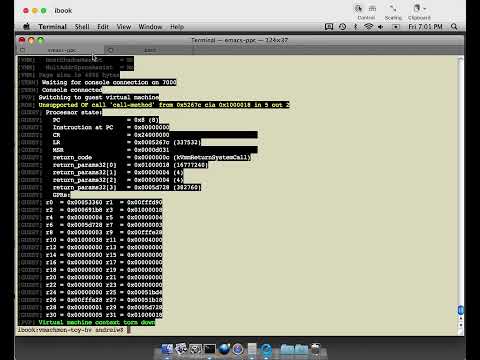Open the Apple menu
The width and height of the screenshot is (480, 360).
tap(27, 26)
